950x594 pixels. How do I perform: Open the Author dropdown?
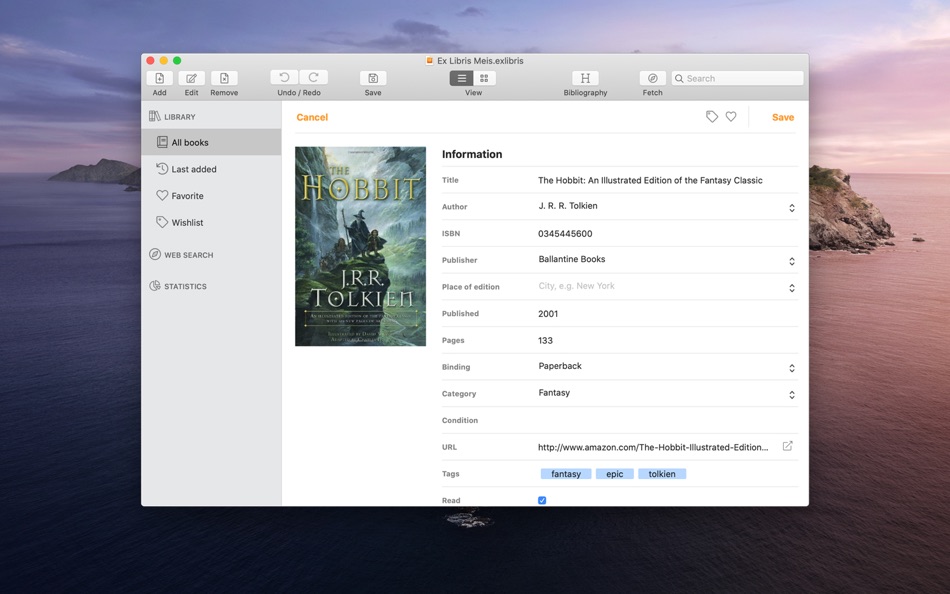coord(790,207)
